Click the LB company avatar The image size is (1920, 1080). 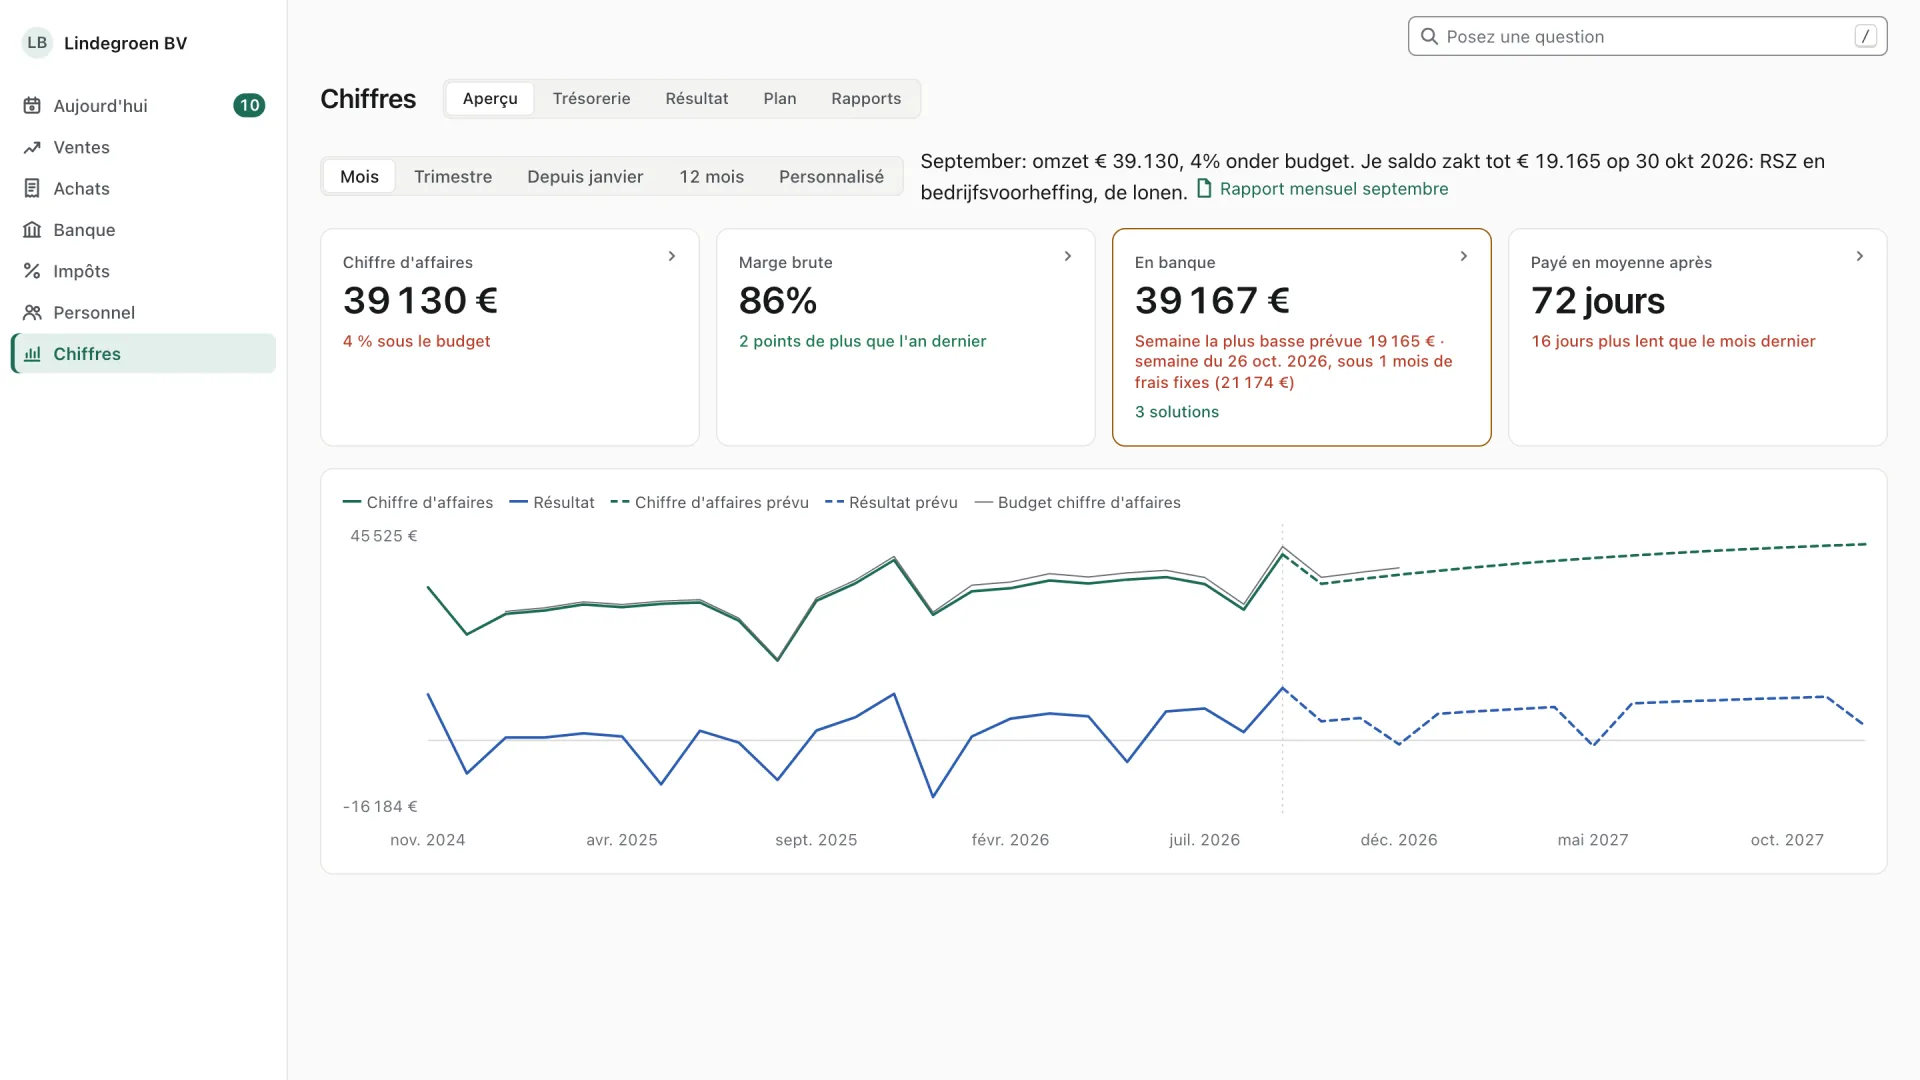37,42
